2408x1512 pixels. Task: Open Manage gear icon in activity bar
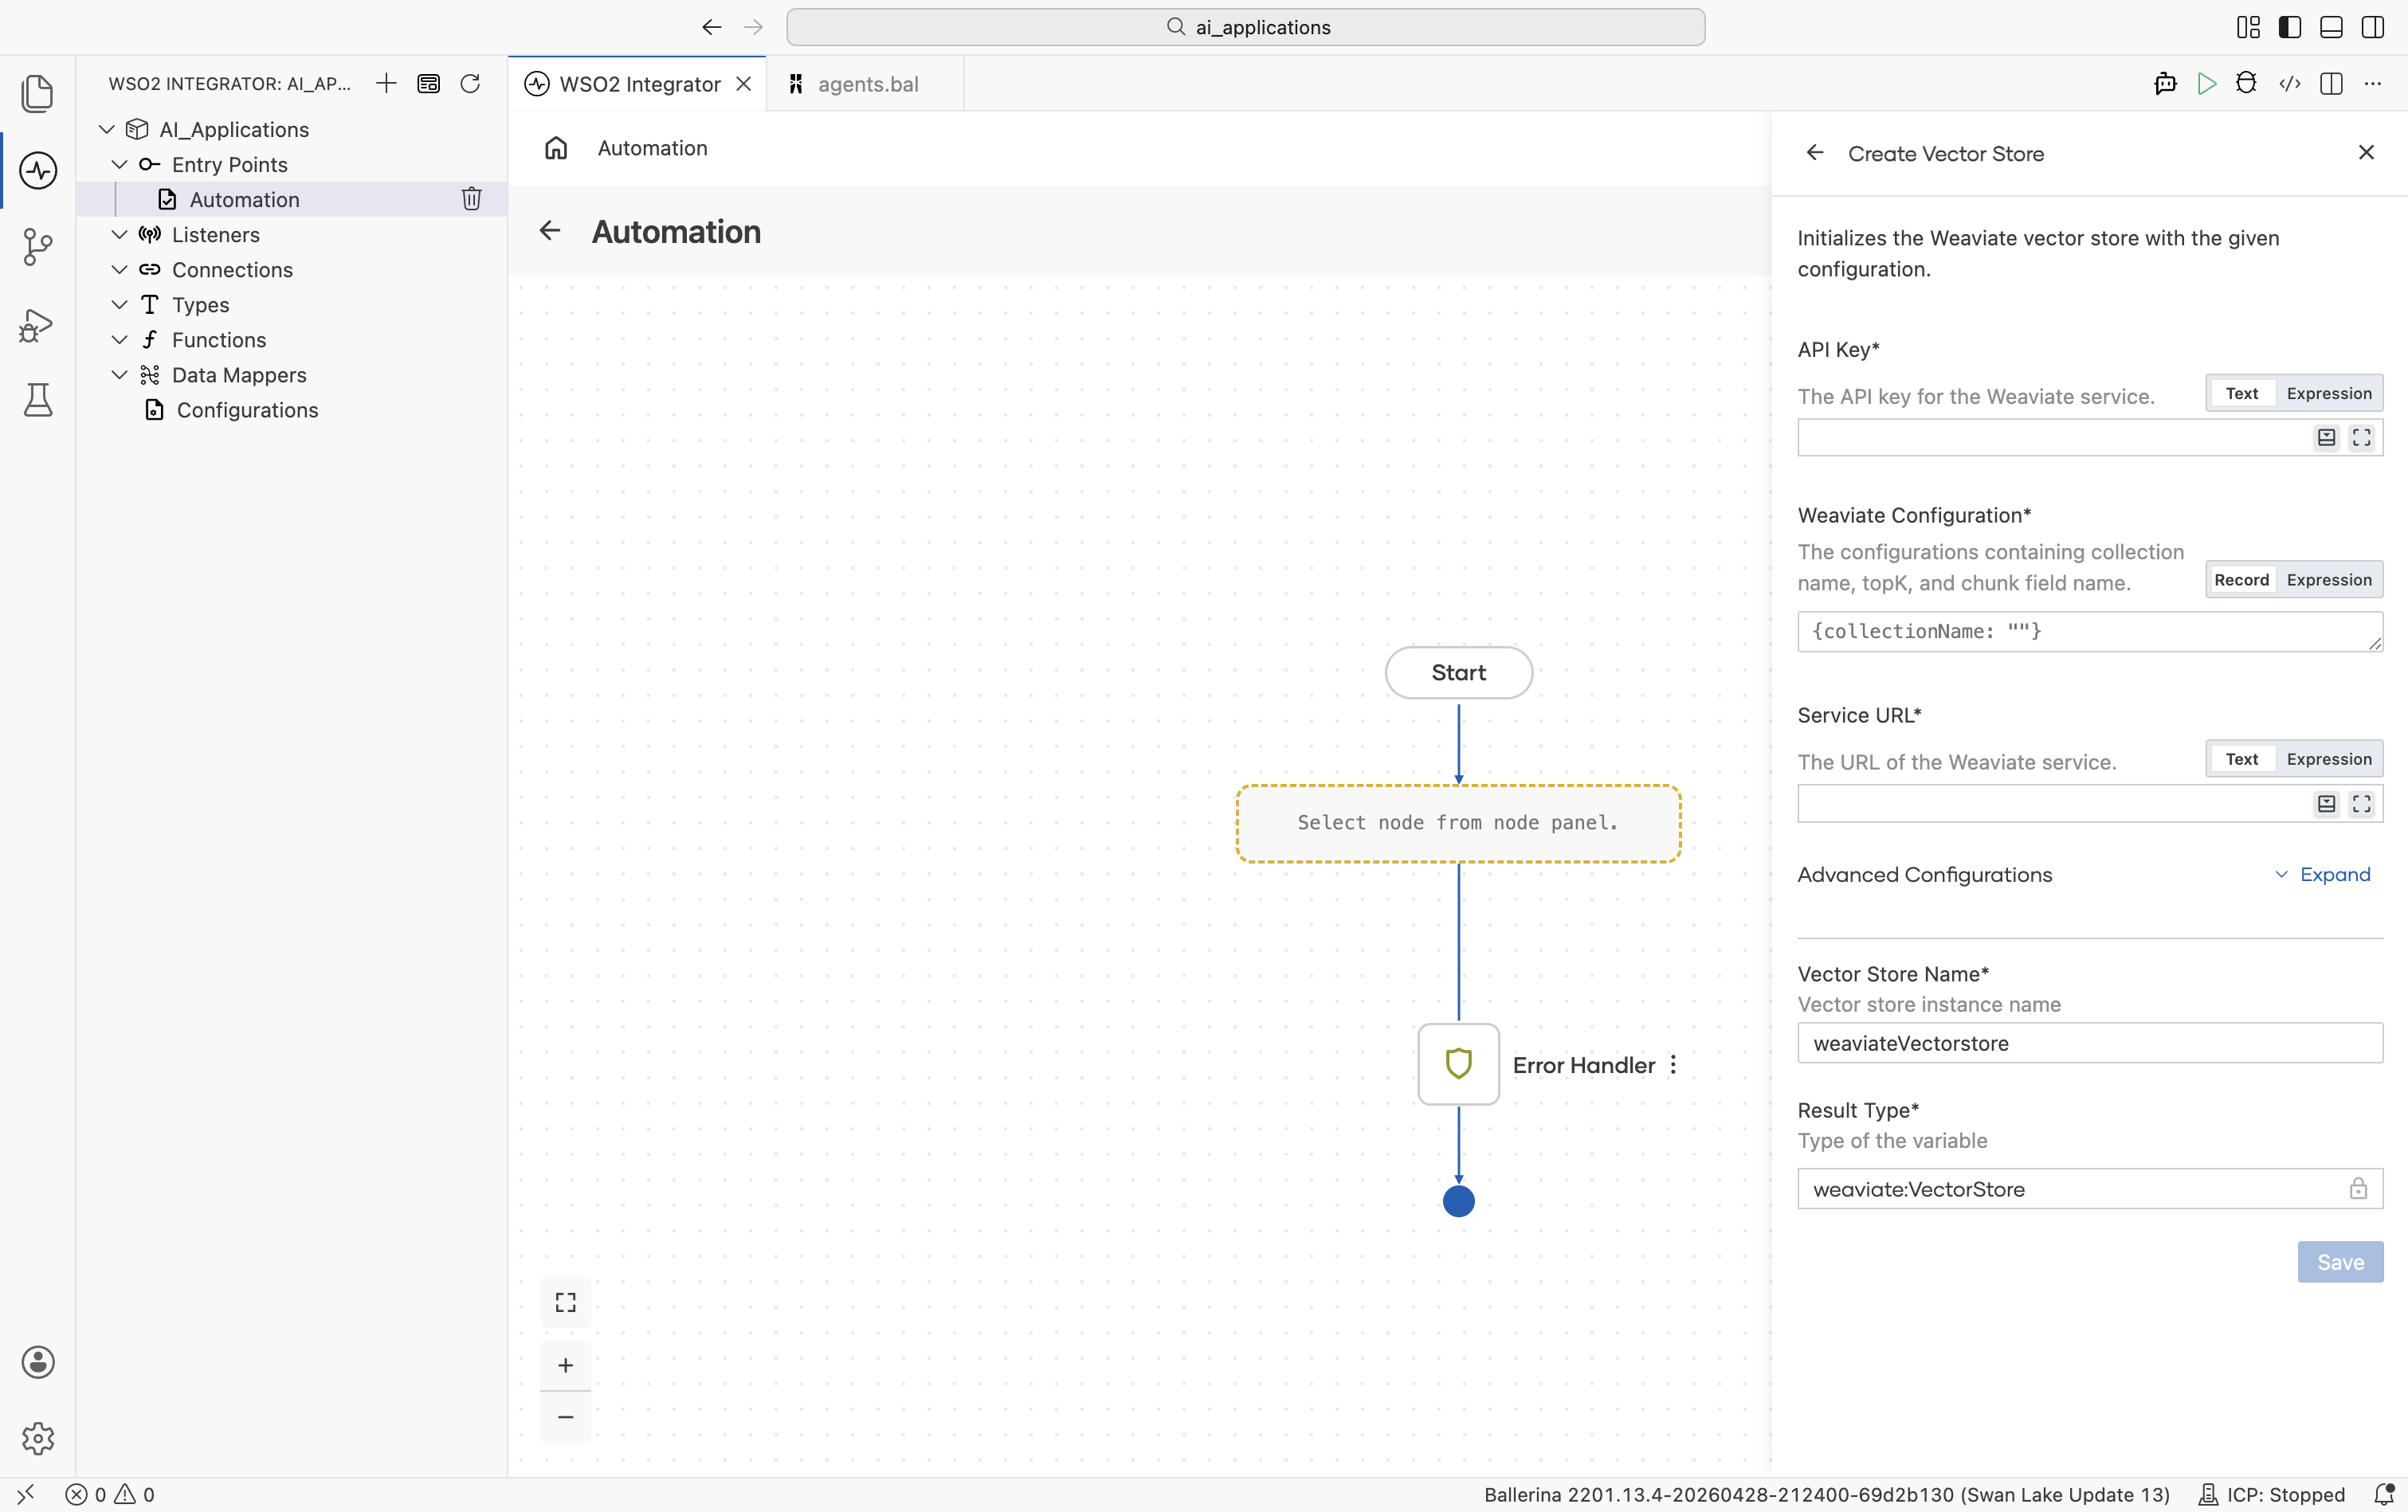pos(38,1438)
